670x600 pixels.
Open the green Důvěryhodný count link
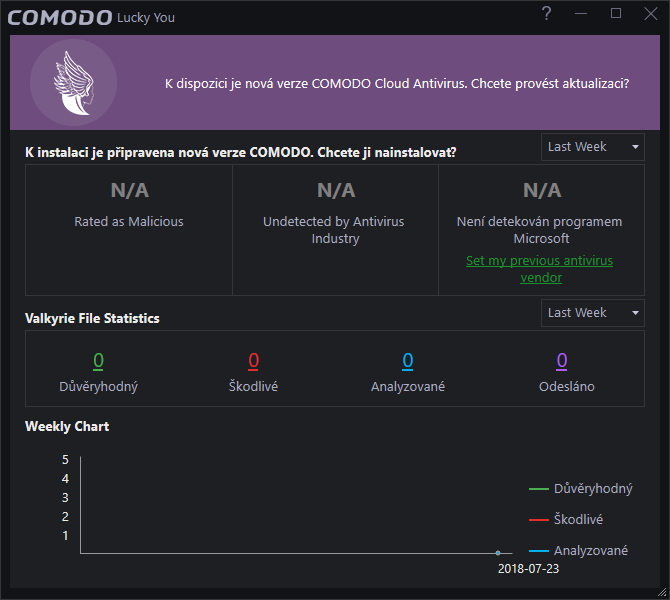[98, 361]
